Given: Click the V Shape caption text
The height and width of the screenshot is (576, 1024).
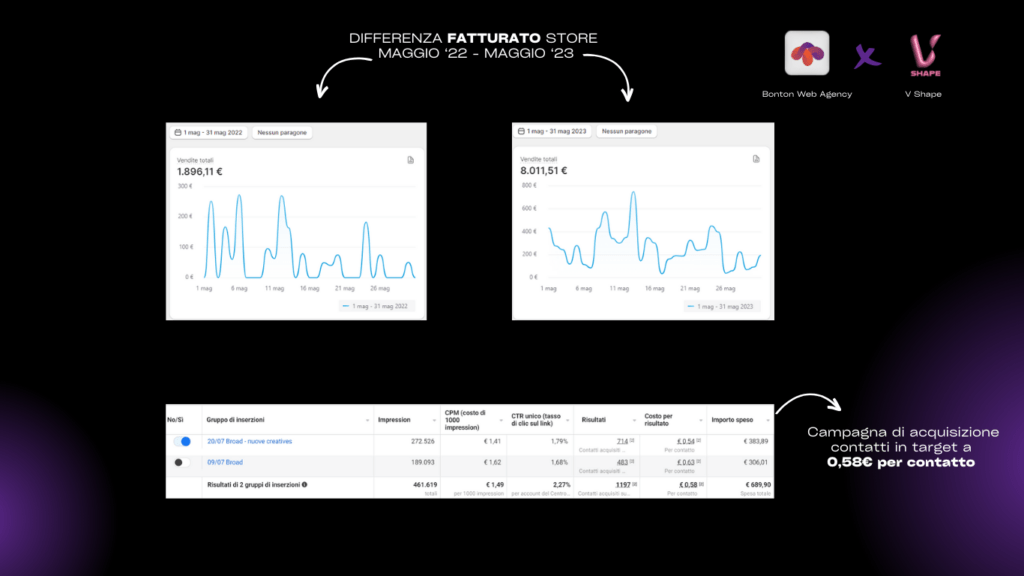Looking at the screenshot, I should pos(923,94).
